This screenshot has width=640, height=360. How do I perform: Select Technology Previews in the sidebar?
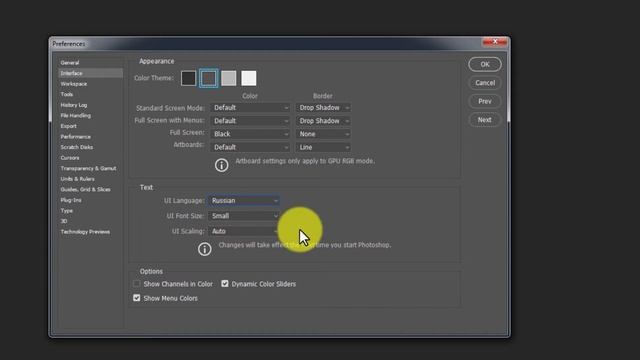coord(91,232)
